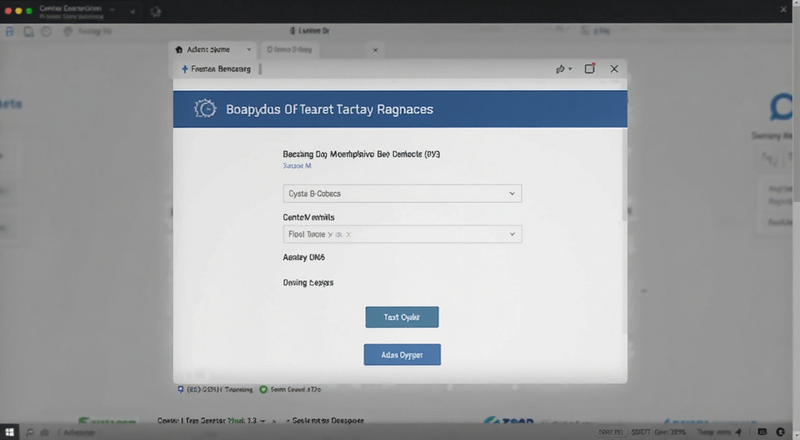Click the pop-out window icon with red dot
The image size is (800, 440).
point(590,68)
